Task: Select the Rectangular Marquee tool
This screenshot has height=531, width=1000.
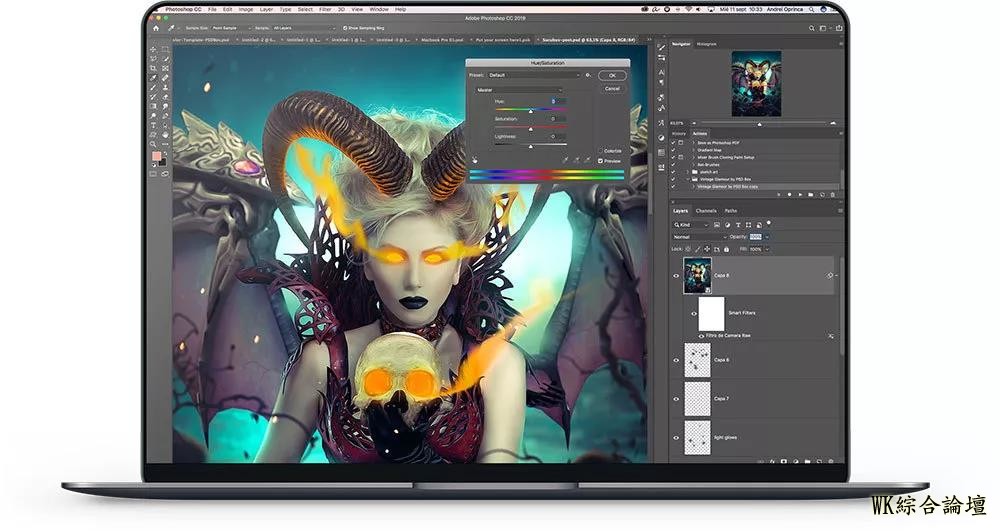Action: point(165,49)
